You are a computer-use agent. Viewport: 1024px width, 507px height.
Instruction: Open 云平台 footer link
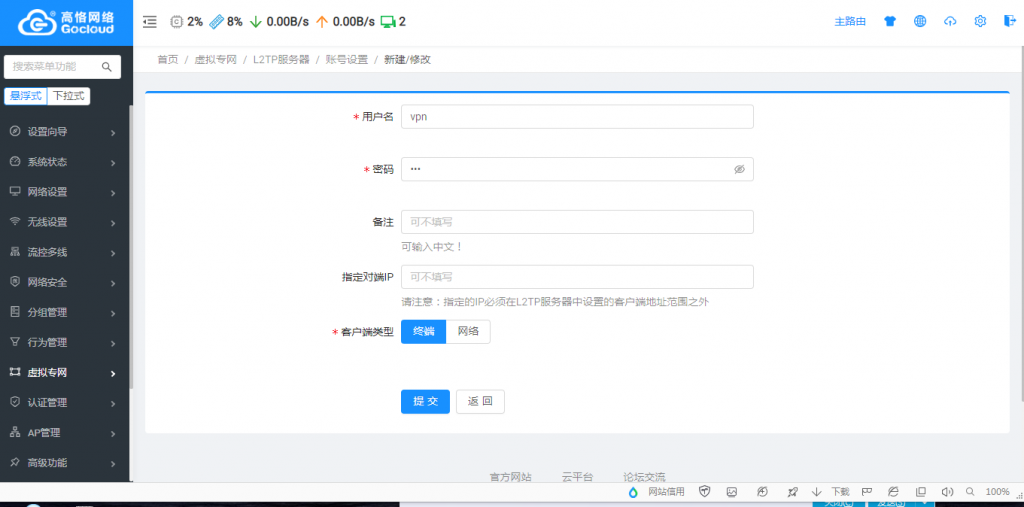(577, 477)
